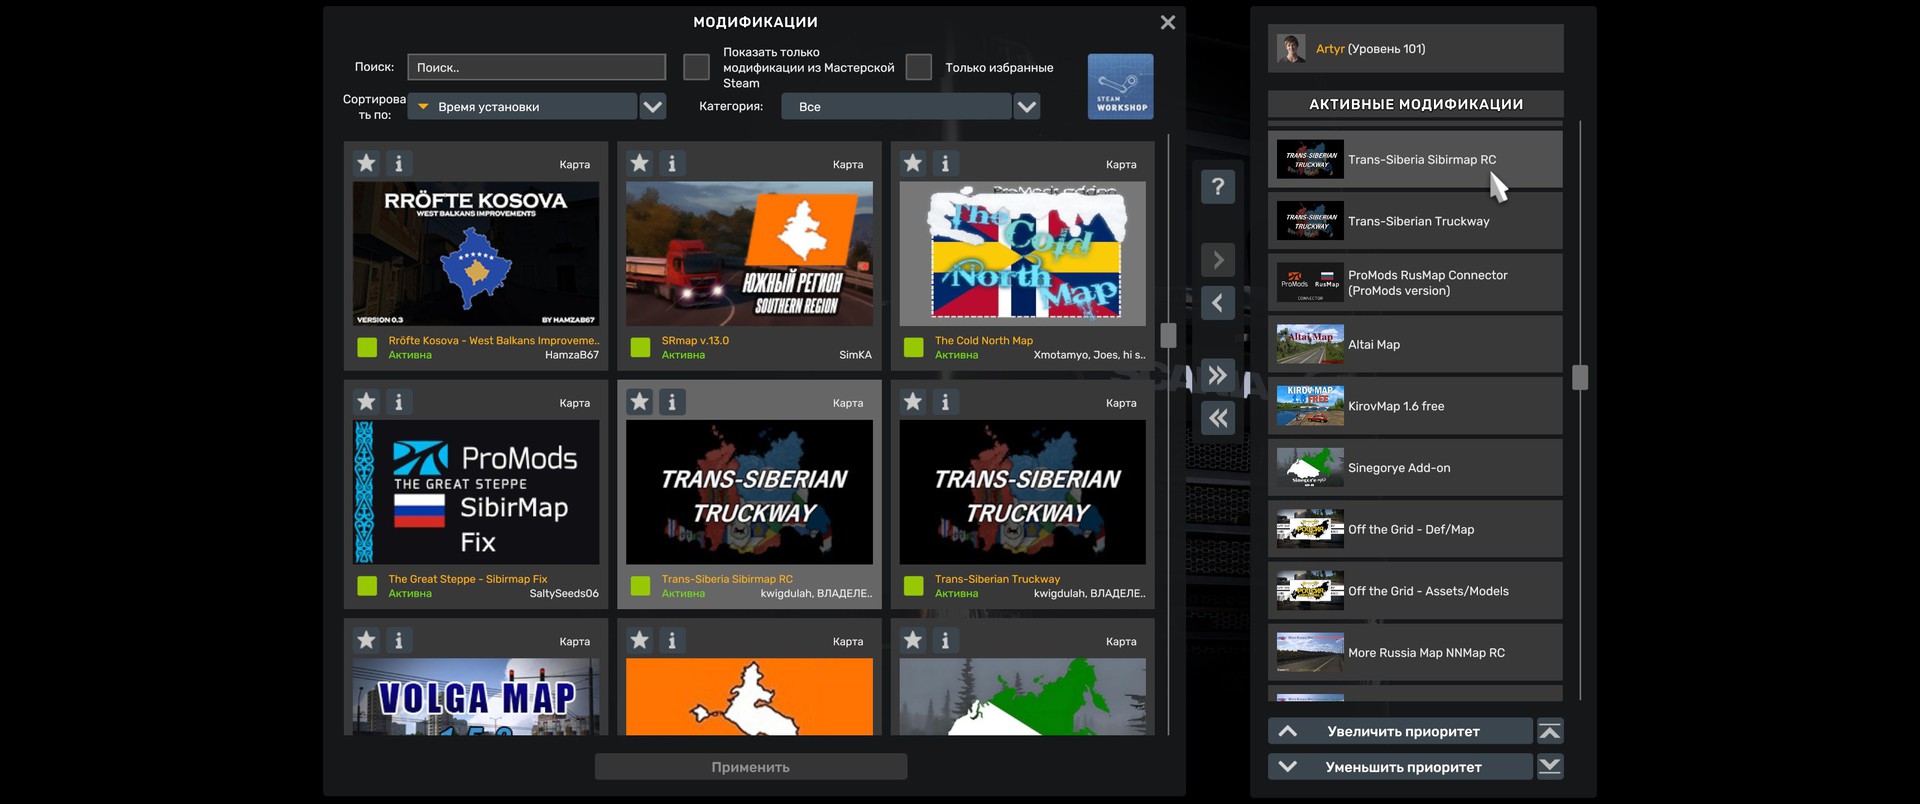Open info for Rröfte Kosova mod
This screenshot has width=1920, height=804.
point(399,163)
